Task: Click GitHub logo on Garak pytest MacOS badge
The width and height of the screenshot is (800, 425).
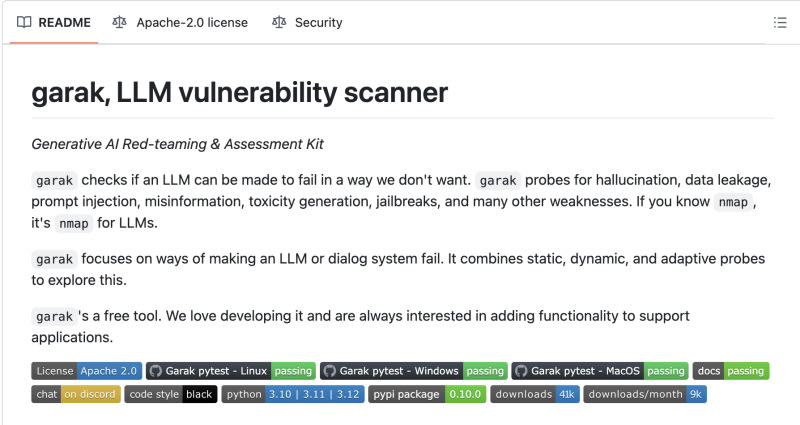Action: pyautogui.click(x=522, y=371)
